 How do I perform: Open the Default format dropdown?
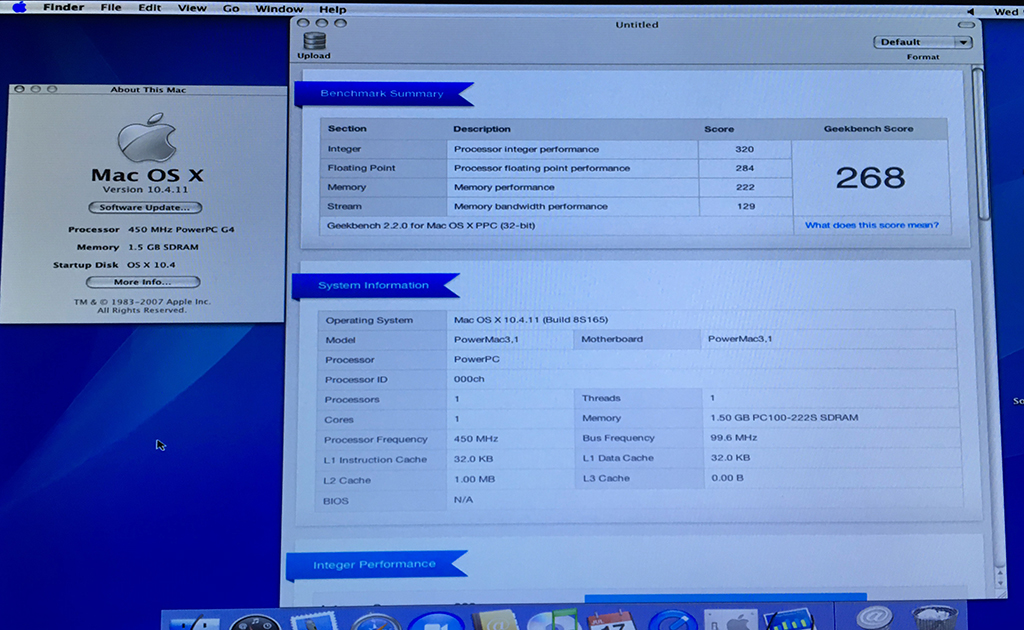tap(922, 42)
